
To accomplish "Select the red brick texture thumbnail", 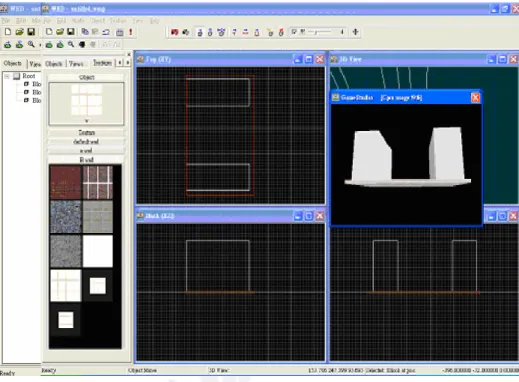I will tap(65, 182).
